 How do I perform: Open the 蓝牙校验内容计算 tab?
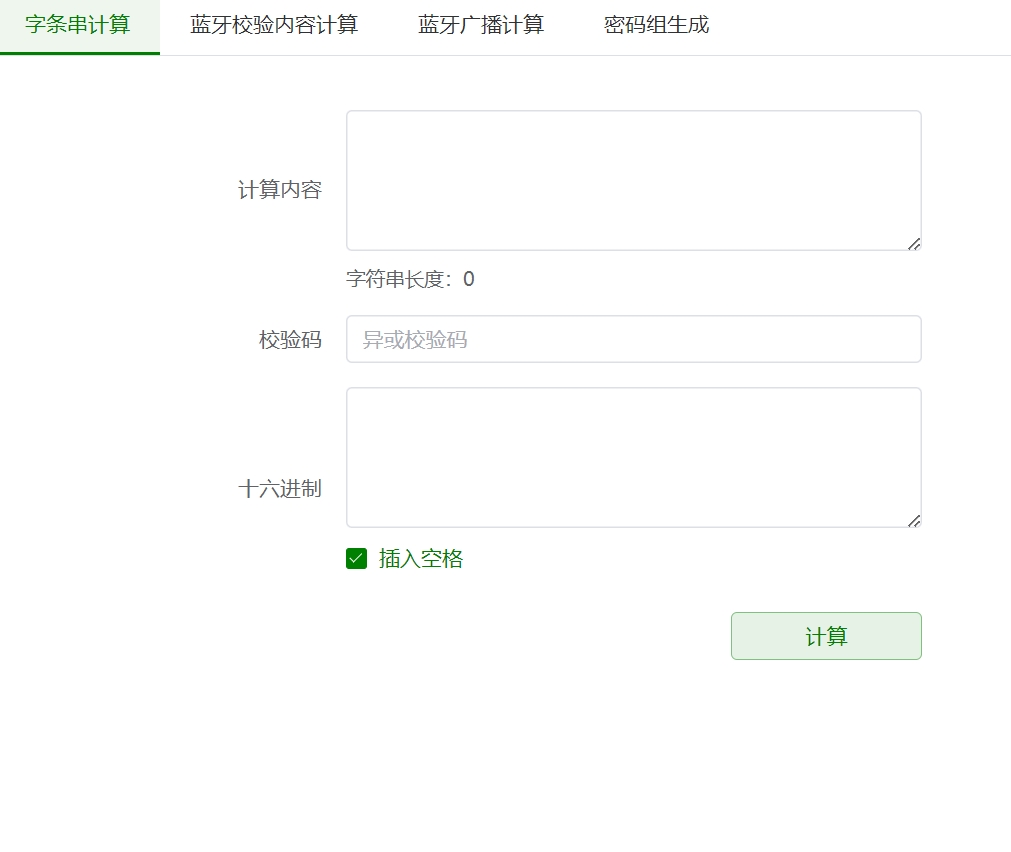(274, 26)
